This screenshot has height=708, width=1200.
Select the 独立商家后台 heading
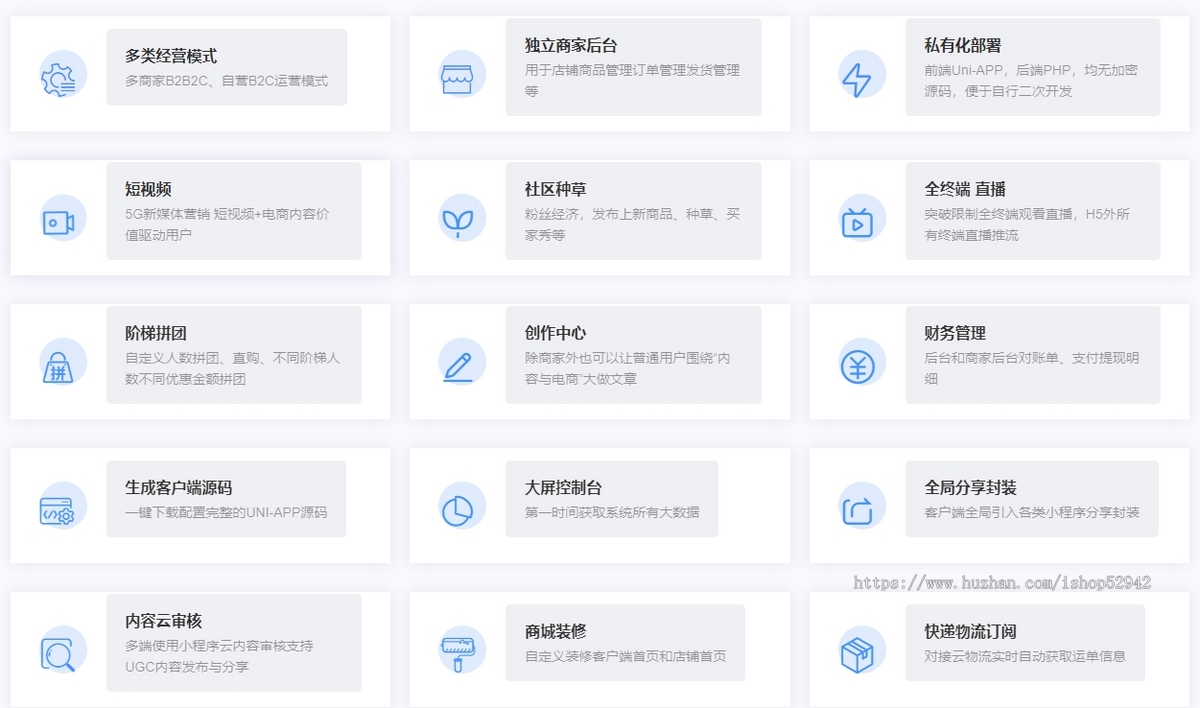pos(571,45)
